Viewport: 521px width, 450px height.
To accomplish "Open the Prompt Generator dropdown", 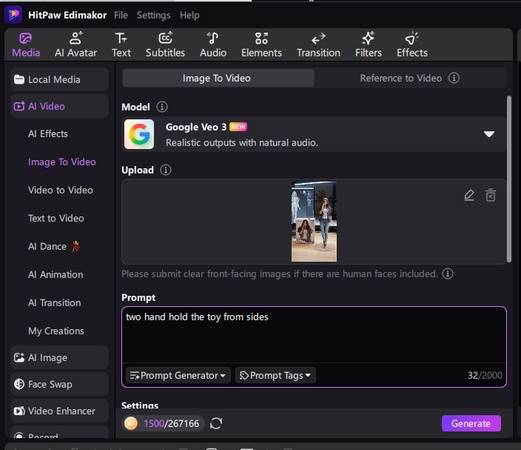I will (178, 376).
